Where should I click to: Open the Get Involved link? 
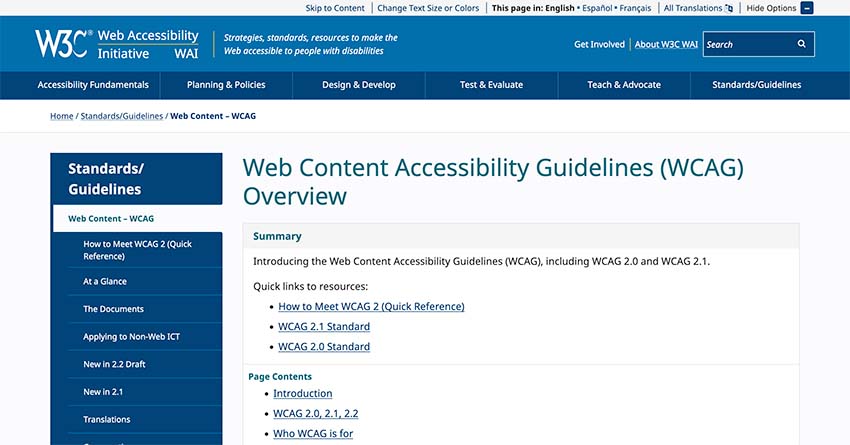(599, 44)
